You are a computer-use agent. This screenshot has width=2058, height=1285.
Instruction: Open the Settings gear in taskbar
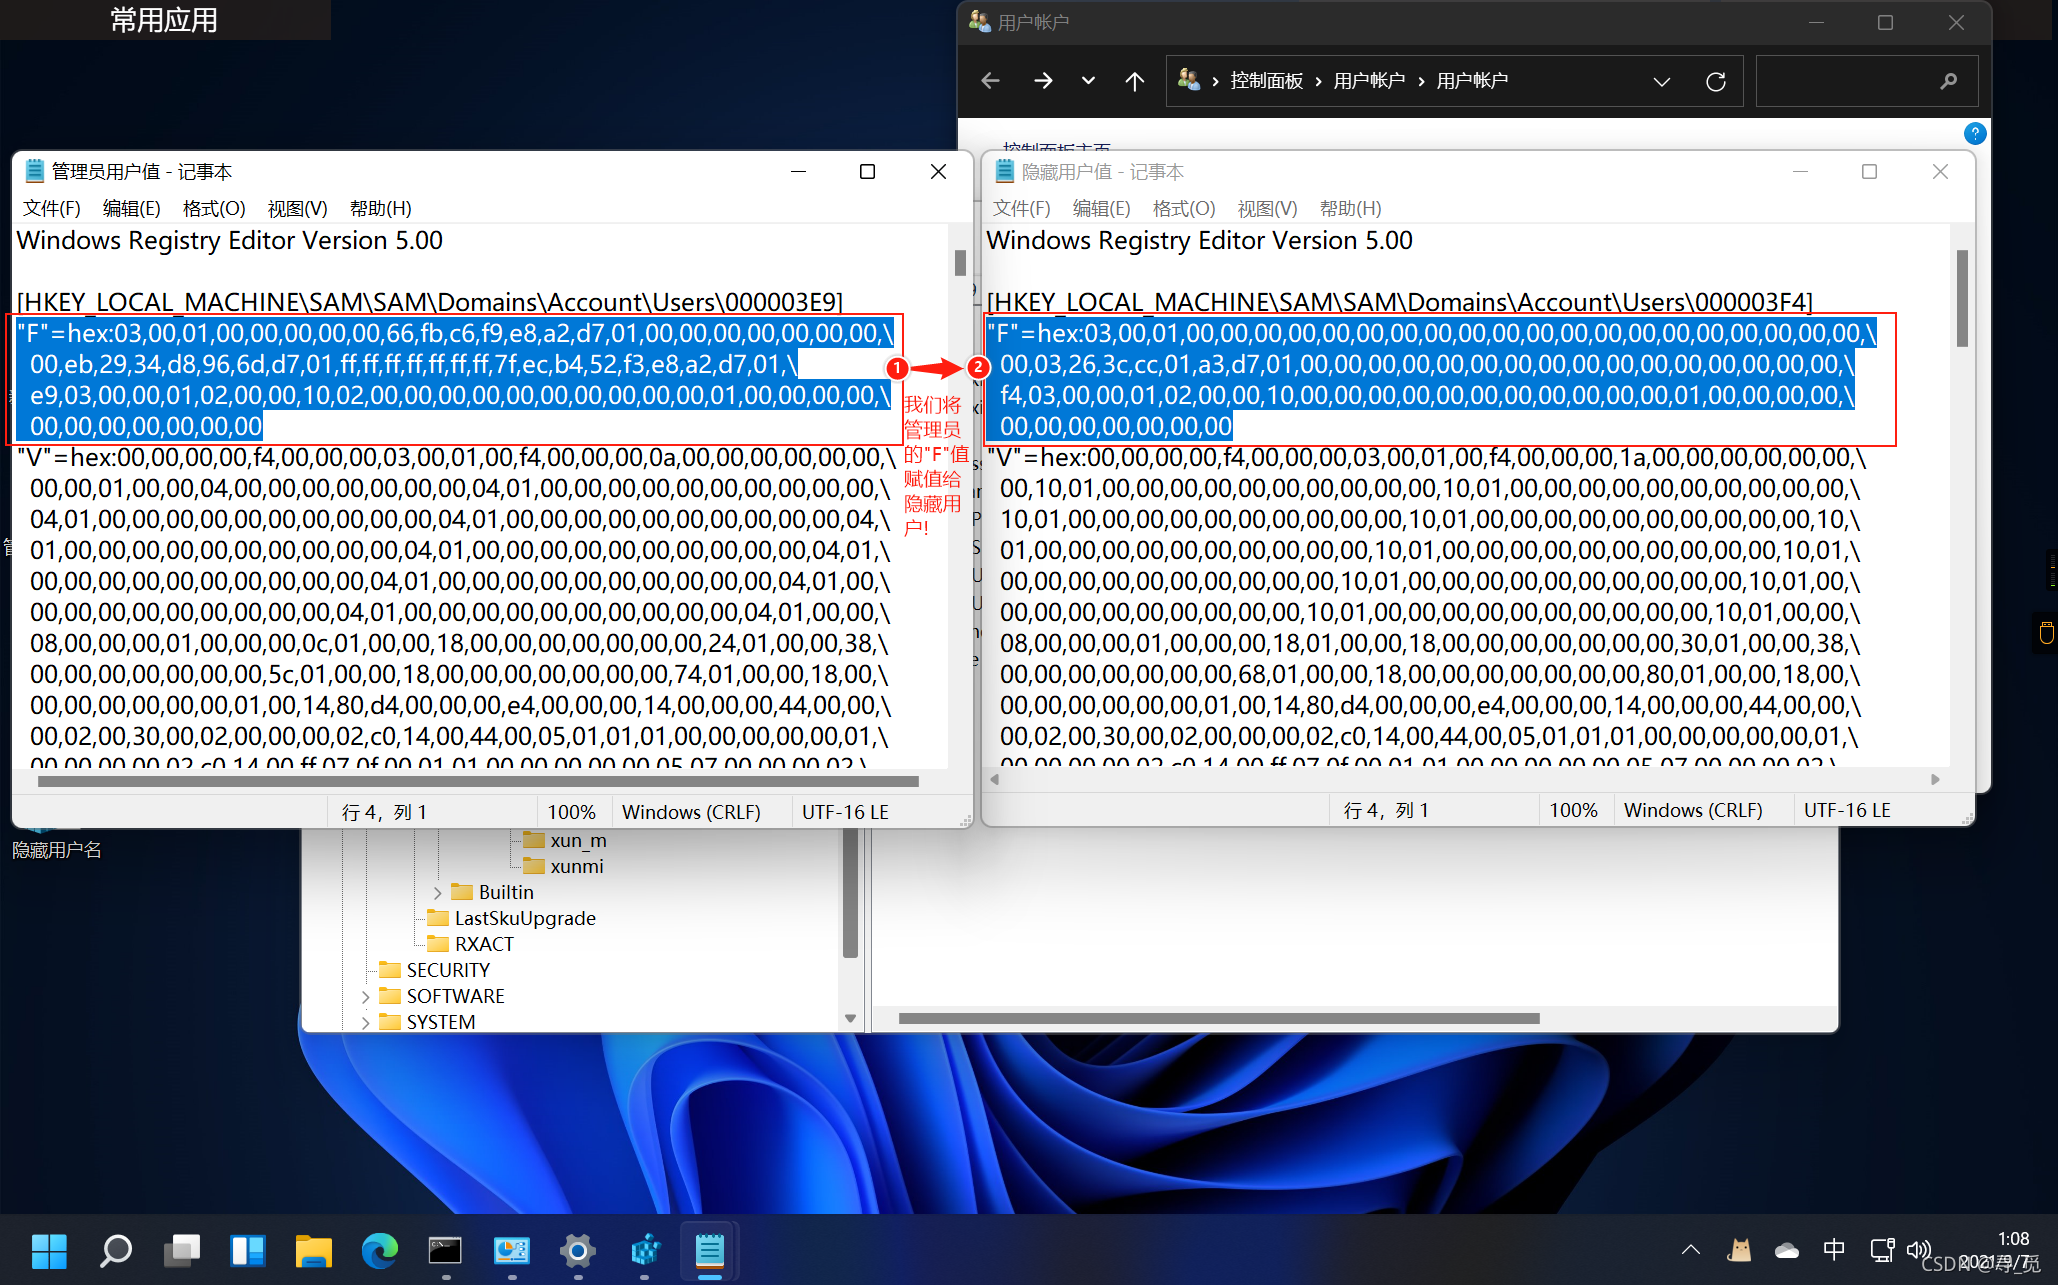click(x=577, y=1250)
